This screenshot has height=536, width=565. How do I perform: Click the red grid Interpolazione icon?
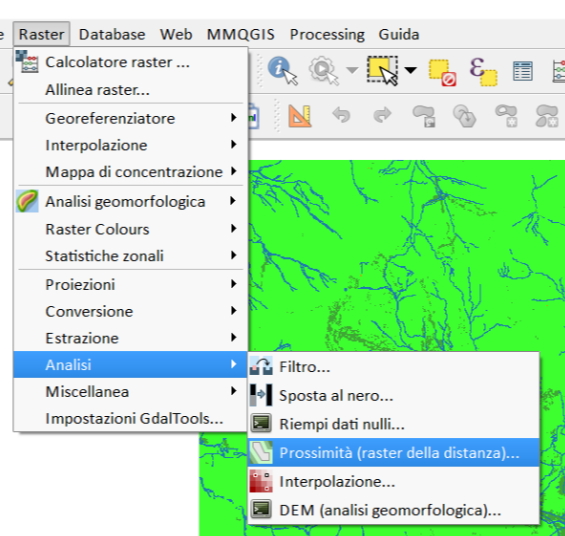click(x=261, y=481)
